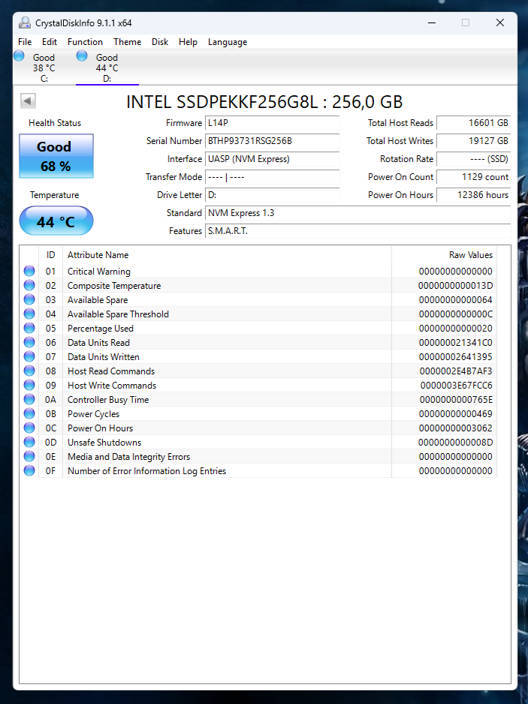Open the File menu
528x704 pixels.
[x=25, y=42]
